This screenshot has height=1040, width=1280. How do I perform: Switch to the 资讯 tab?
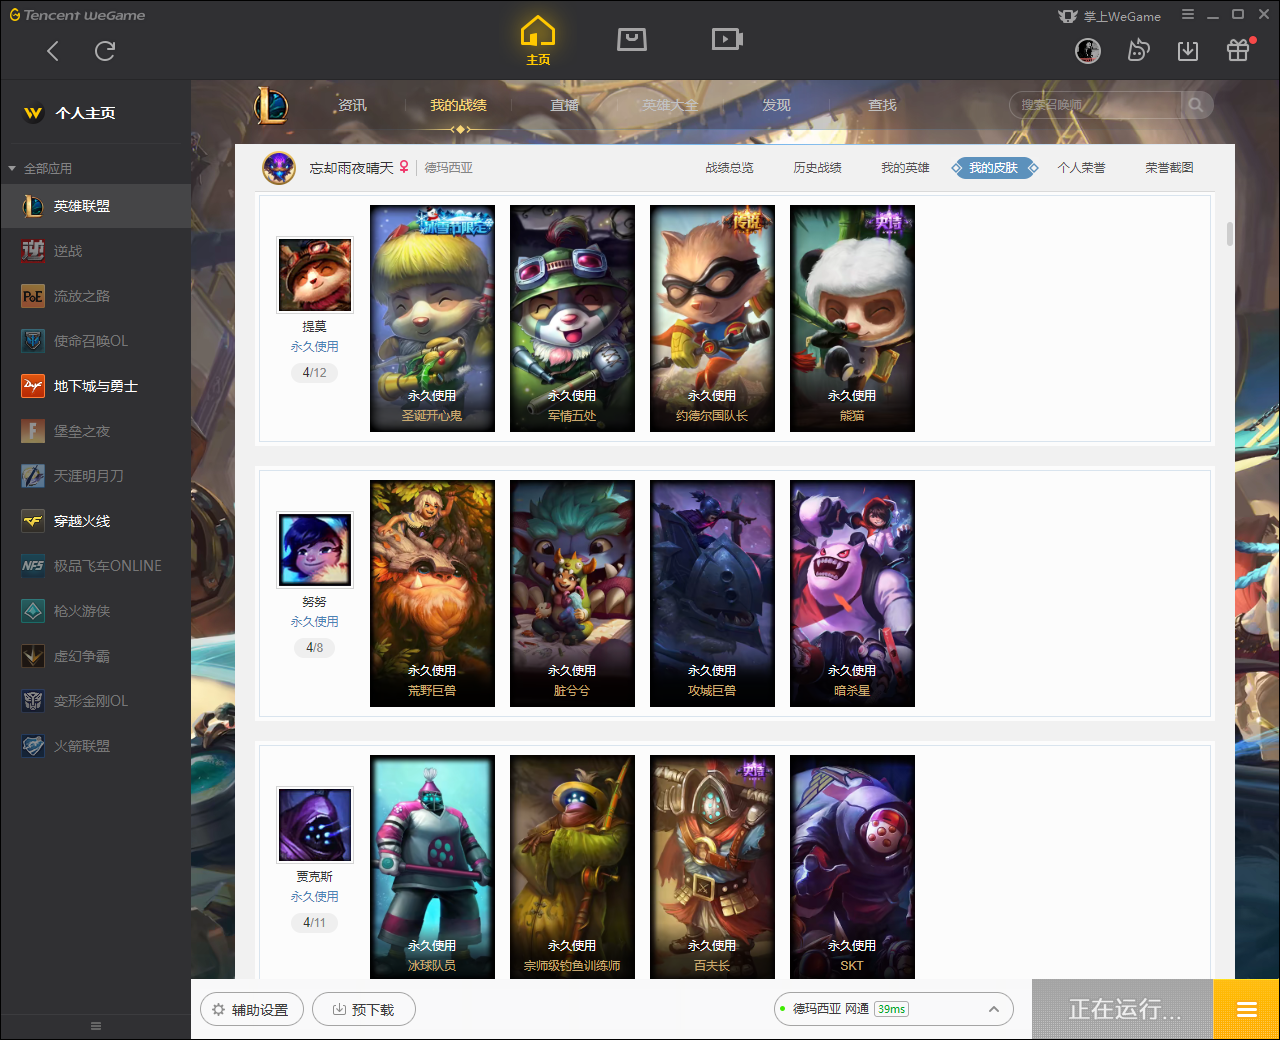click(352, 105)
